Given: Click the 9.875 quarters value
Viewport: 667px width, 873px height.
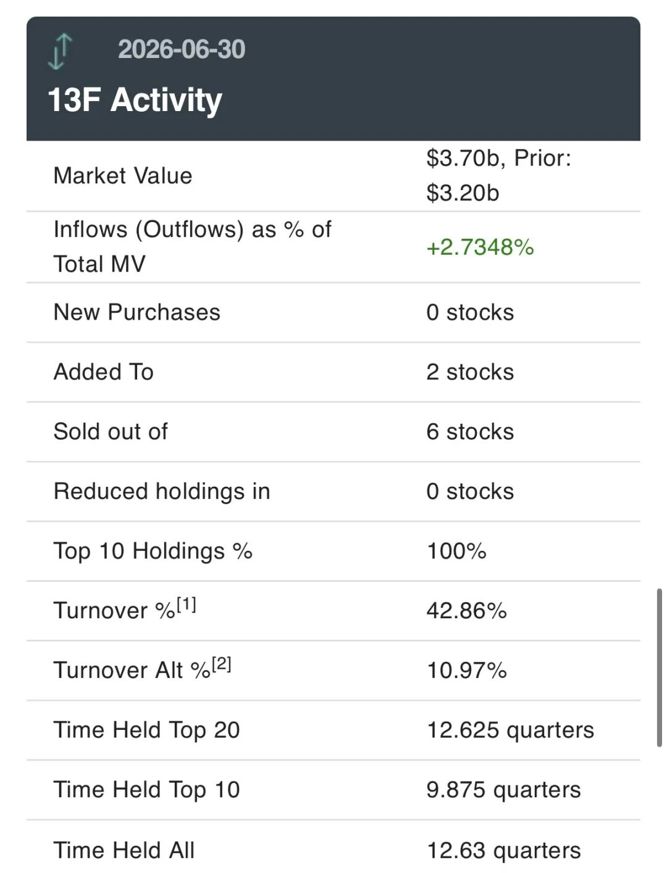Looking at the screenshot, I should 503,789.
